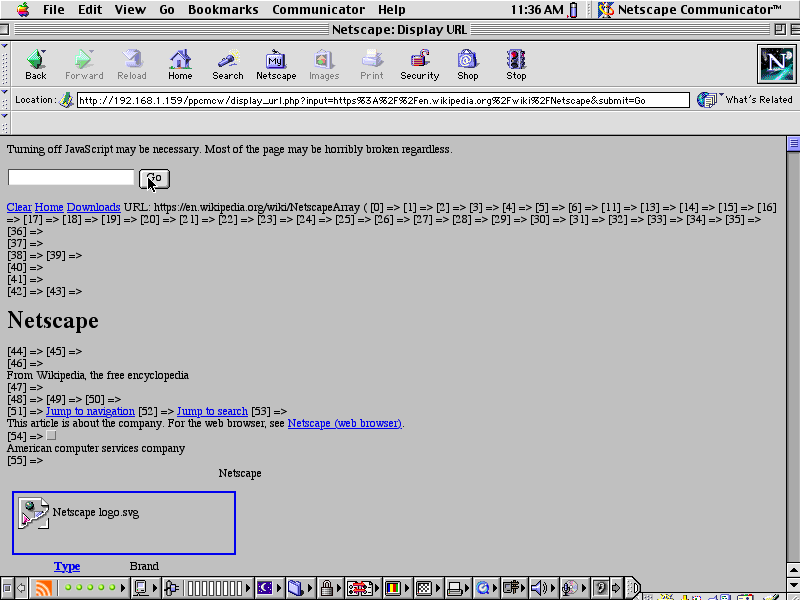Screen dimensions: 800x600
Task: Click the Apple menu icon
Action: pos(22,9)
